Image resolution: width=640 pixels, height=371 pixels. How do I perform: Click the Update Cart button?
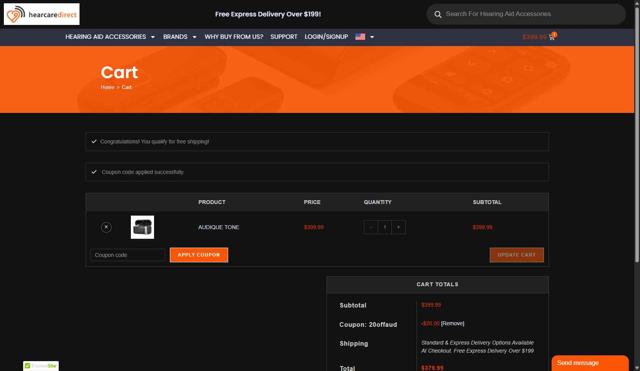[x=517, y=255]
